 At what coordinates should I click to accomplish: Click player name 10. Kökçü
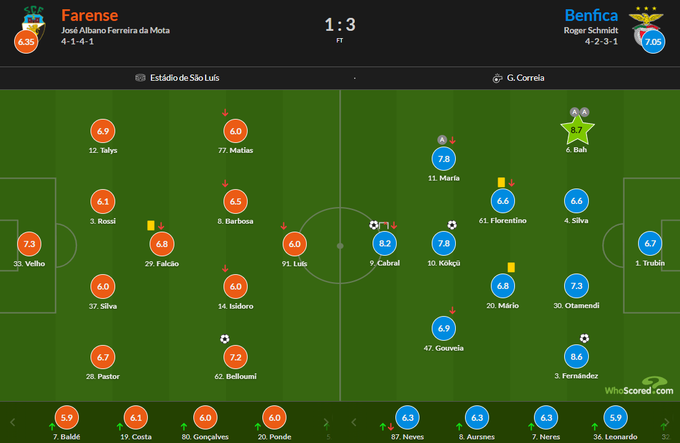443,264
